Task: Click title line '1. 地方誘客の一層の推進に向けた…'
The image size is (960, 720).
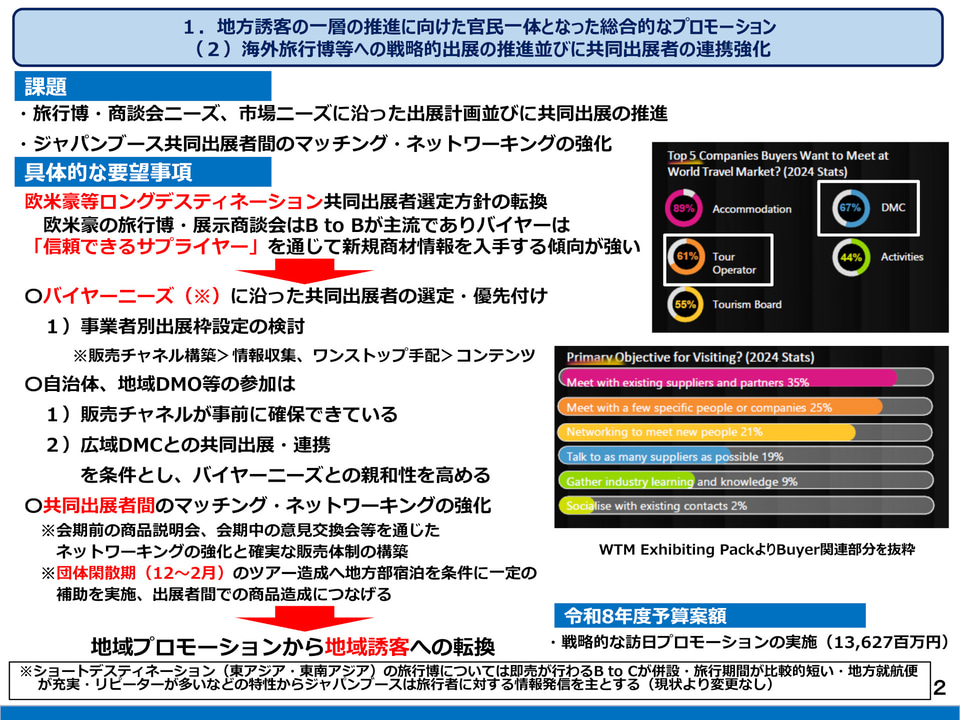Action: coord(479,26)
